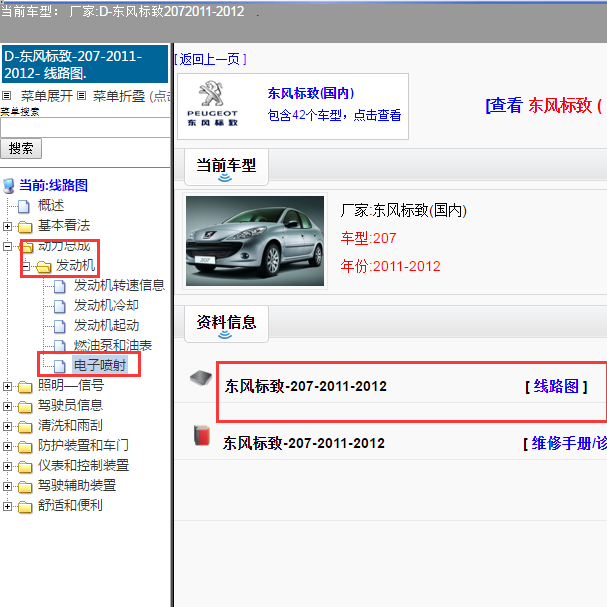Click the 照明—信号 folder icon

(x=25, y=387)
